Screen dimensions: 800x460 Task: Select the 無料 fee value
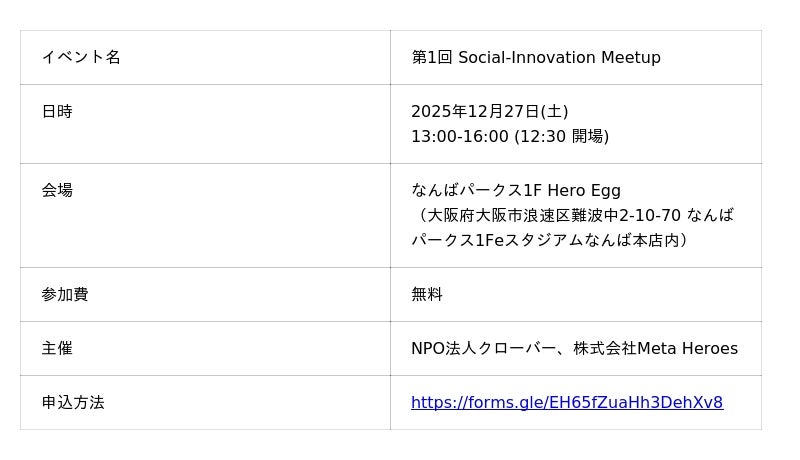(427, 294)
